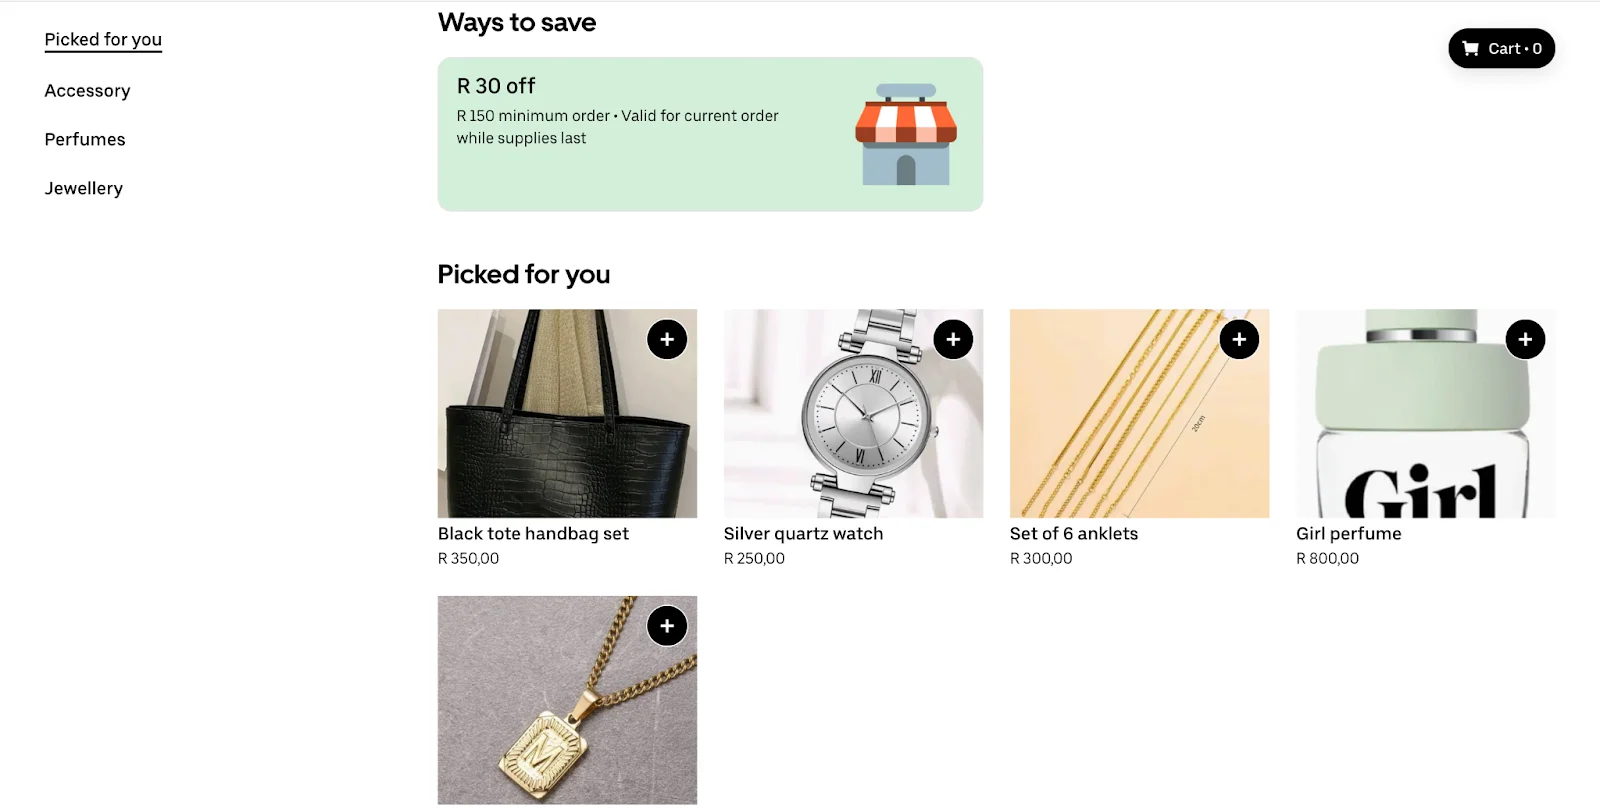Click Girl perfume product title

point(1348,534)
